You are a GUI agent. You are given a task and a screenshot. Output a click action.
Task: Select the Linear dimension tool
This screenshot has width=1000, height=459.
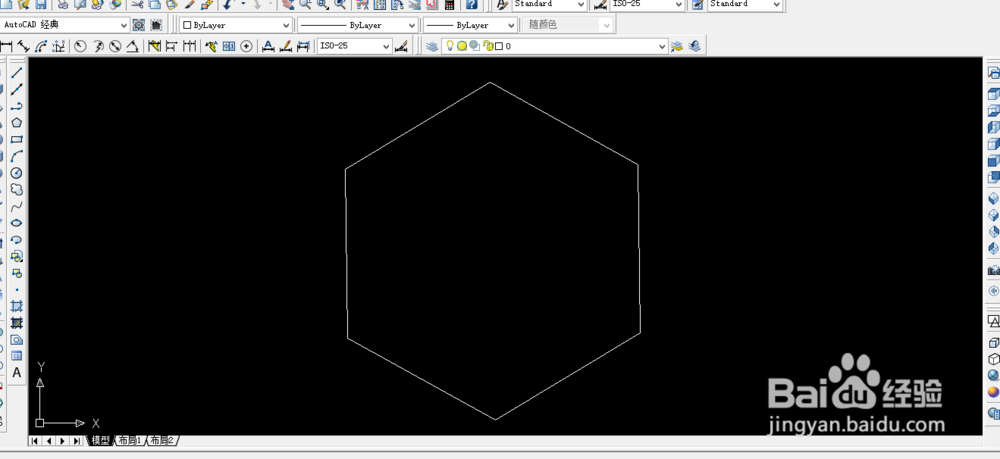[x=6, y=46]
